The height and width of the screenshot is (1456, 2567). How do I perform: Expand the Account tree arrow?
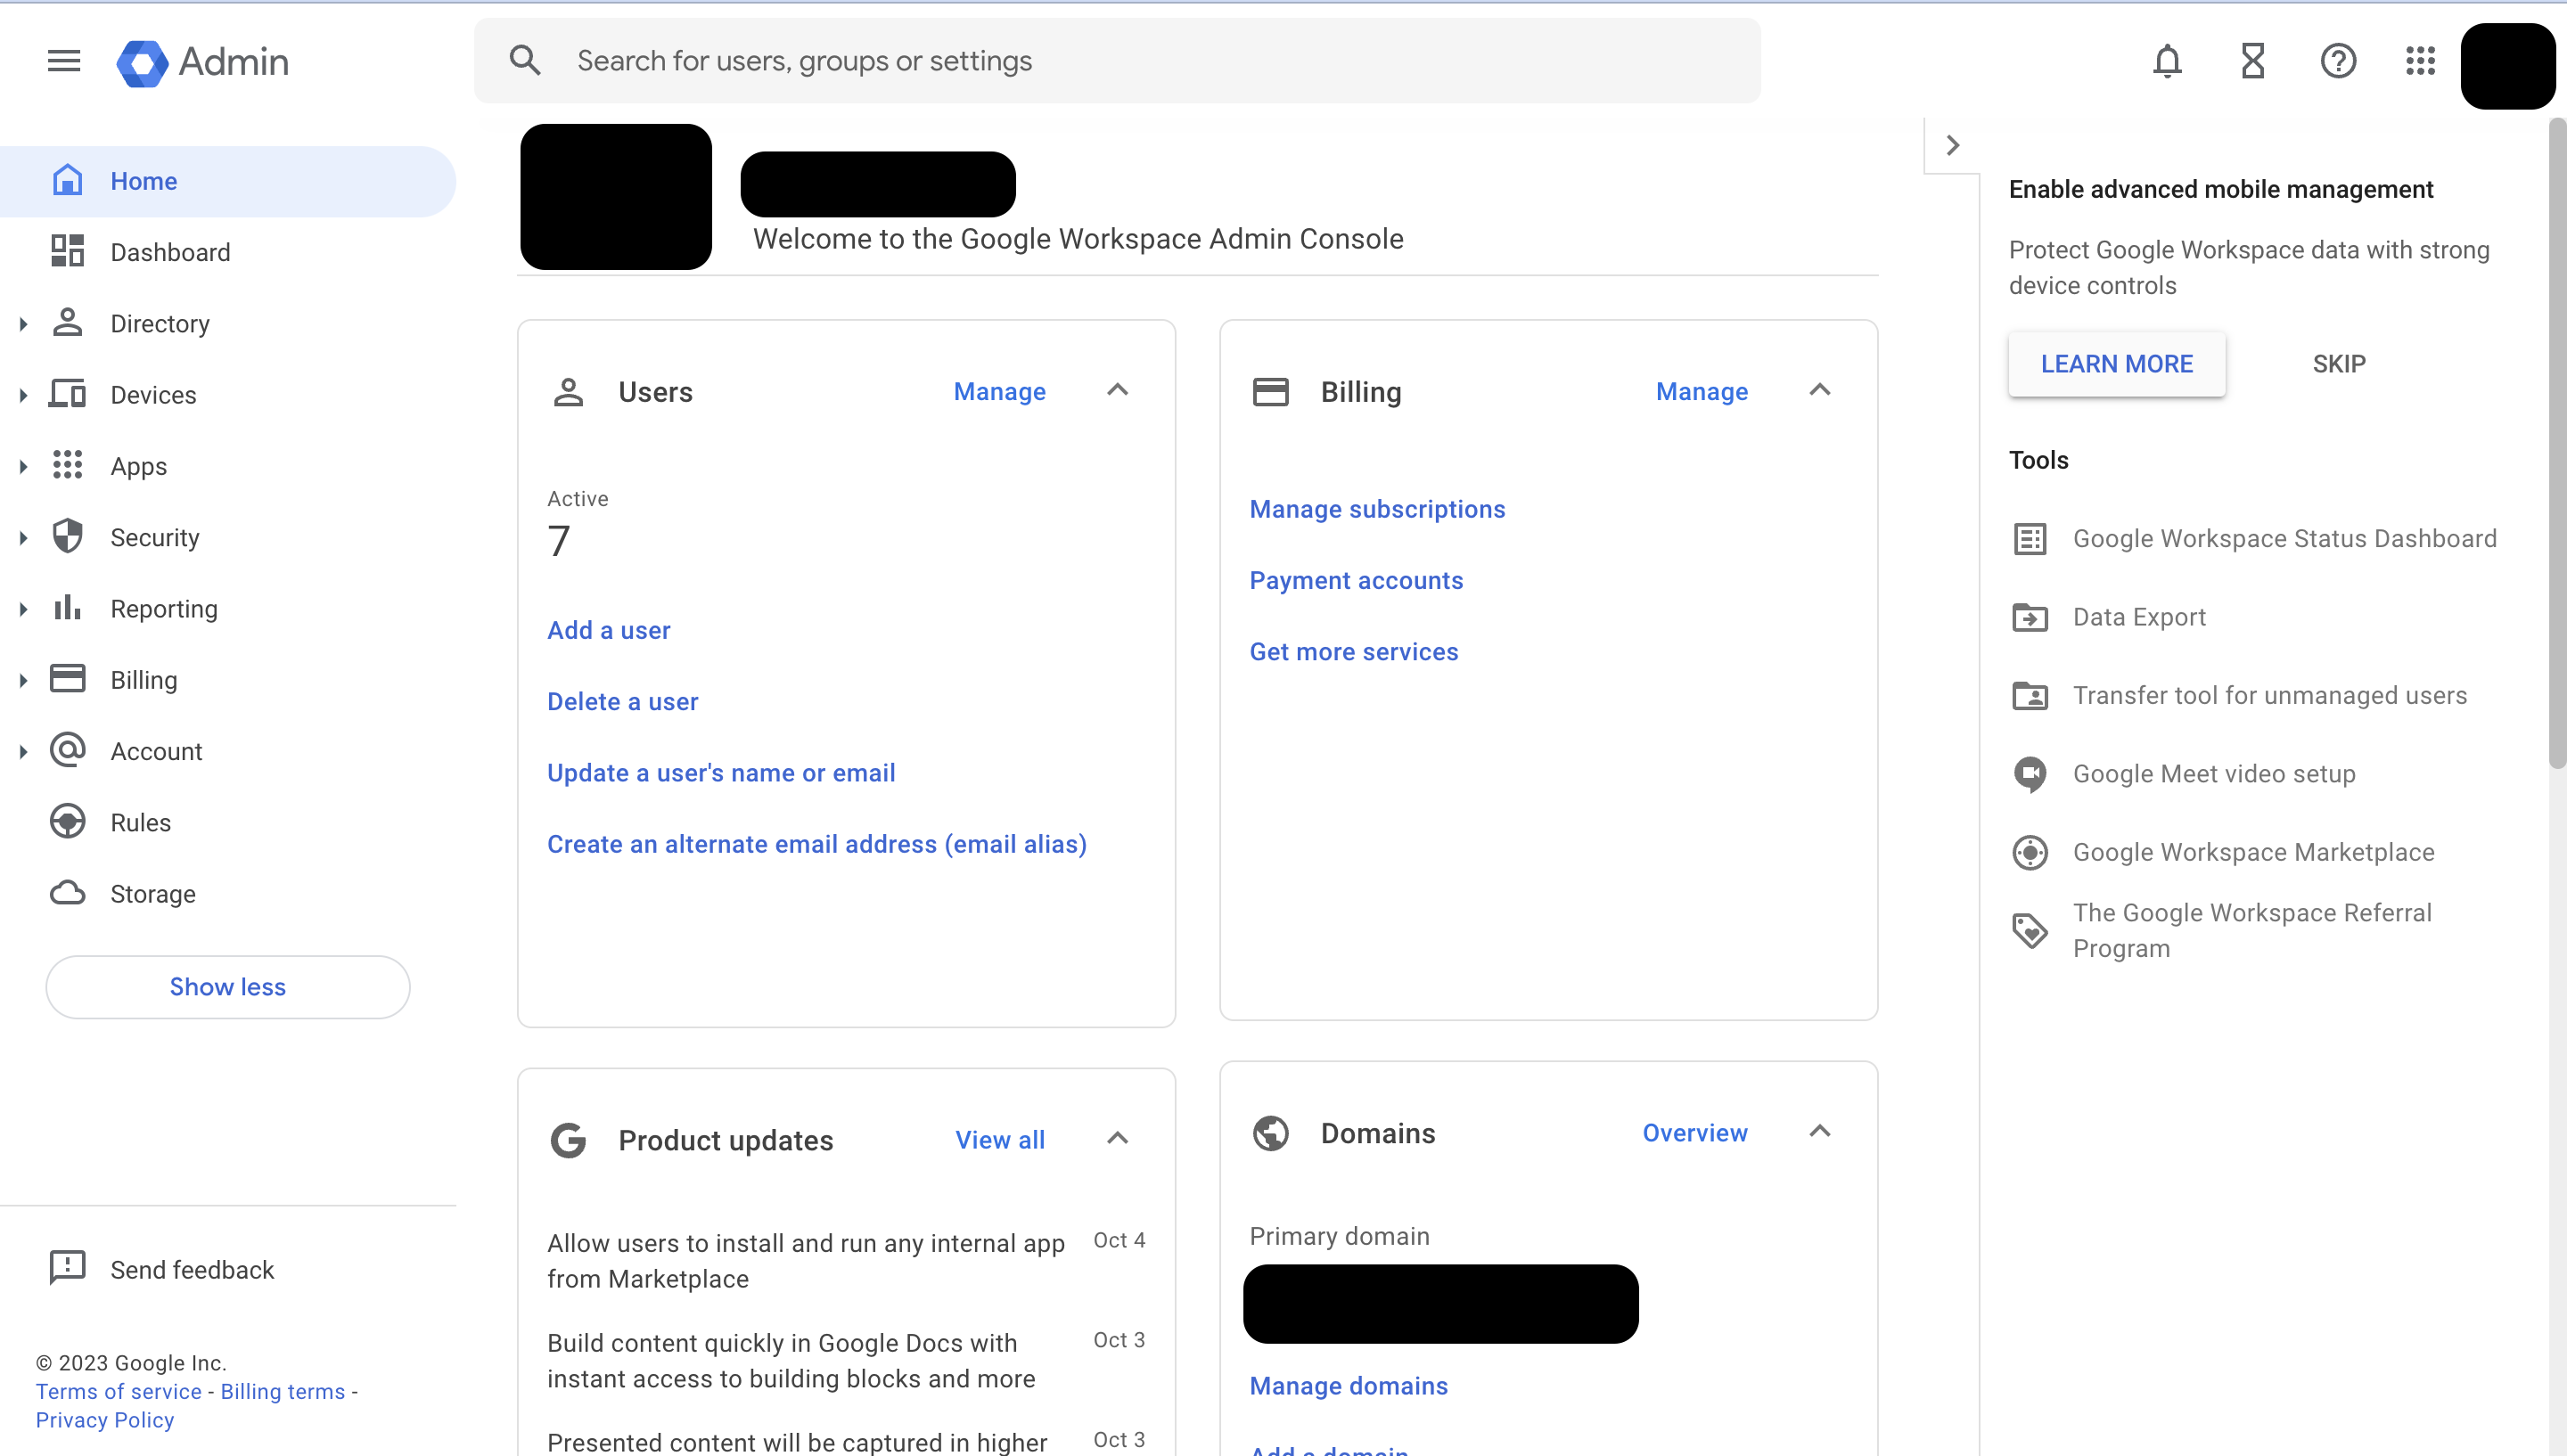tap(23, 751)
